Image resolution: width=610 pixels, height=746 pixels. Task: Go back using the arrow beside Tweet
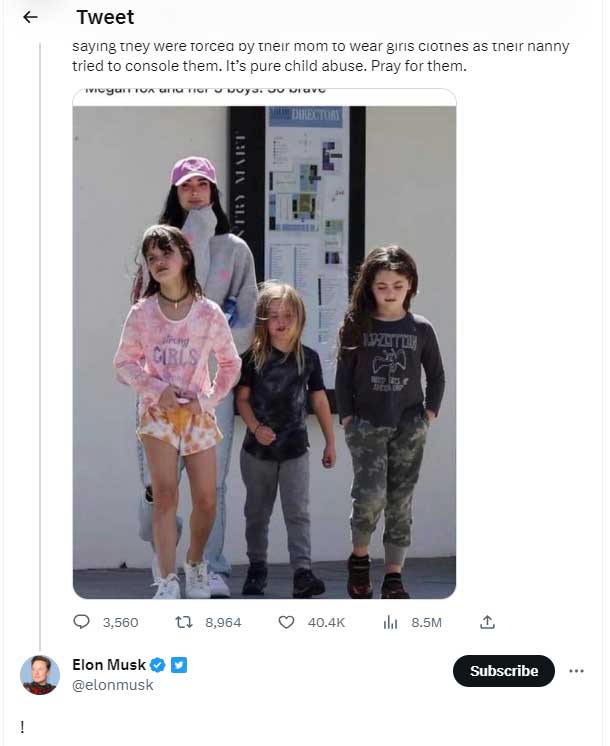click(x=30, y=17)
